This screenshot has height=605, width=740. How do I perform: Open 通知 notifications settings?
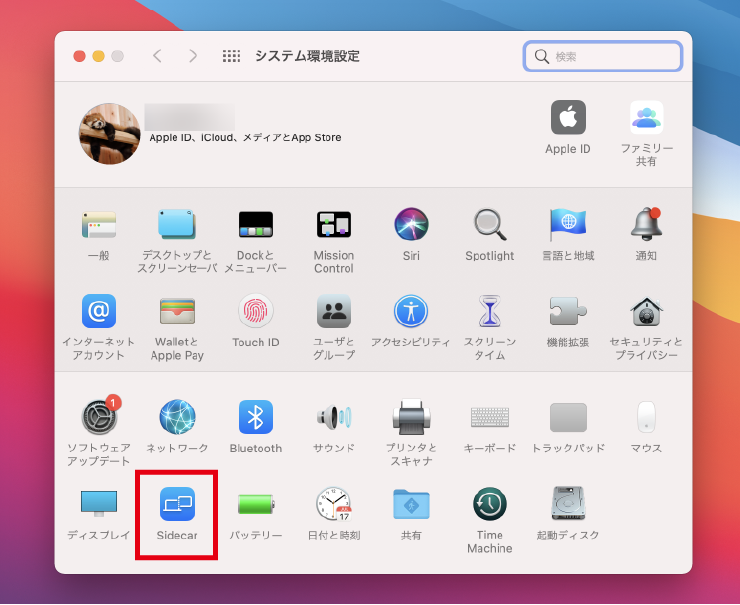tap(646, 224)
